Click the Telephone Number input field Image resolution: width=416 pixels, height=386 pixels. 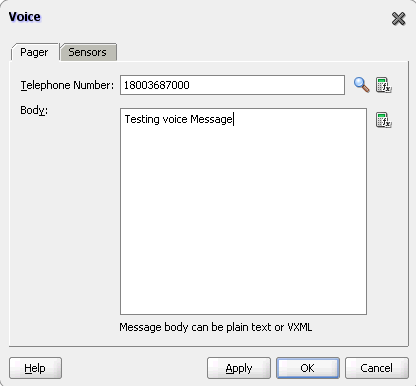tap(232, 85)
